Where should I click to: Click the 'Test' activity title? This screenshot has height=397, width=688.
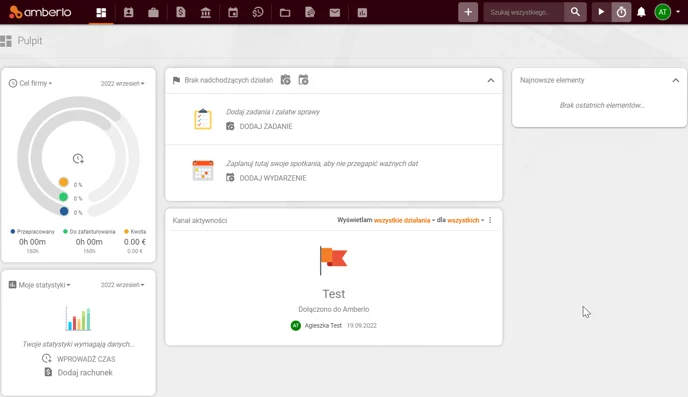coord(333,293)
